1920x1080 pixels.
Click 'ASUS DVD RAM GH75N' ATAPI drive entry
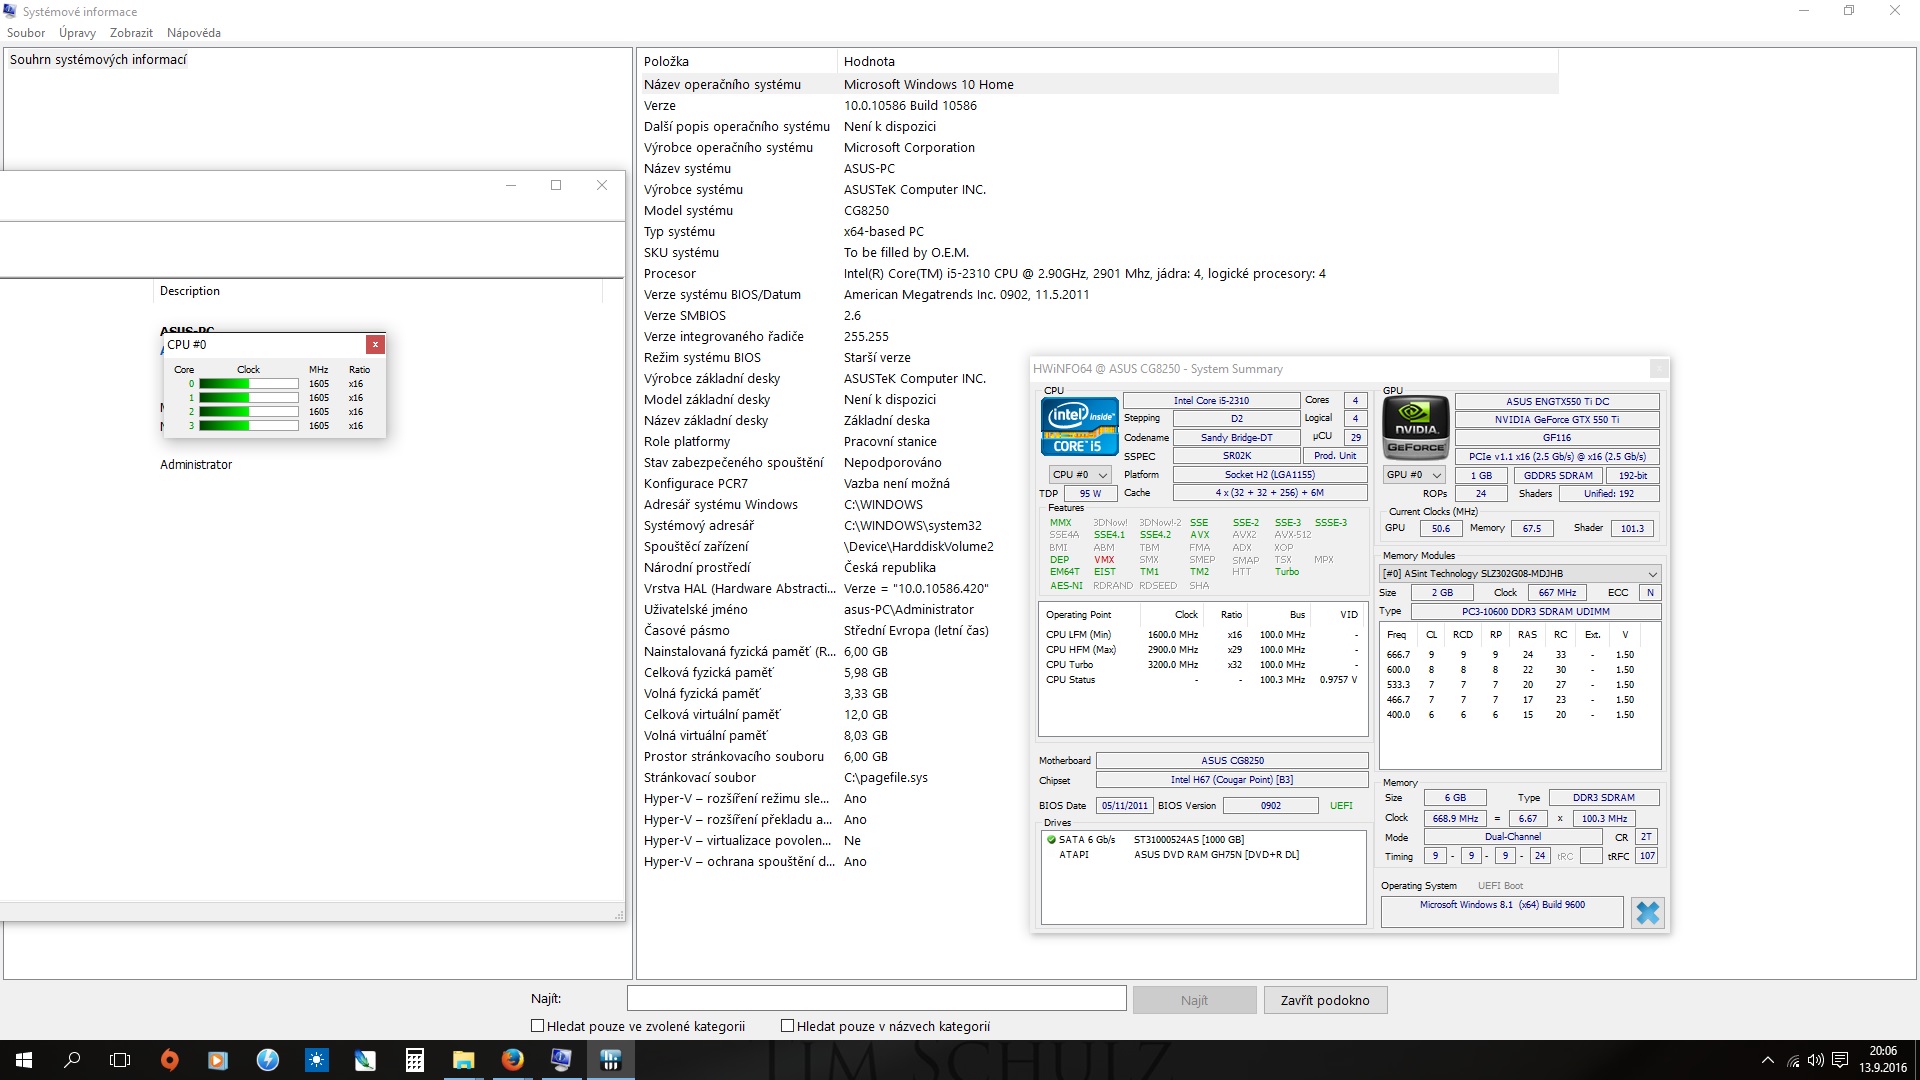click(1216, 855)
